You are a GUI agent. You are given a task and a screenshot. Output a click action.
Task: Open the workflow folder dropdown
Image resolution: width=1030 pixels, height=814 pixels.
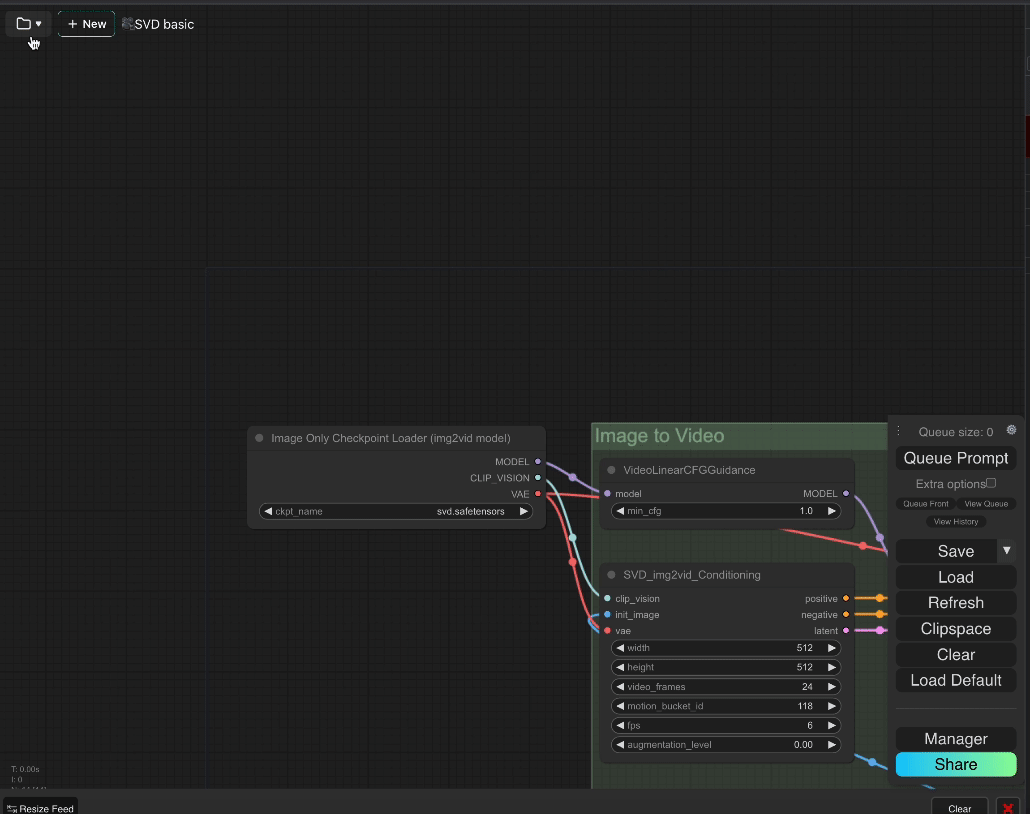click(x=28, y=24)
